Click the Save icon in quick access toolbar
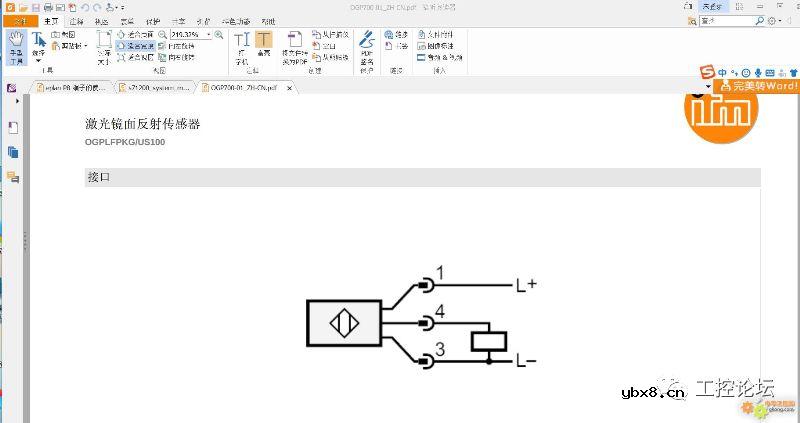This screenshot has height=423, width=800. click(34, 8)
